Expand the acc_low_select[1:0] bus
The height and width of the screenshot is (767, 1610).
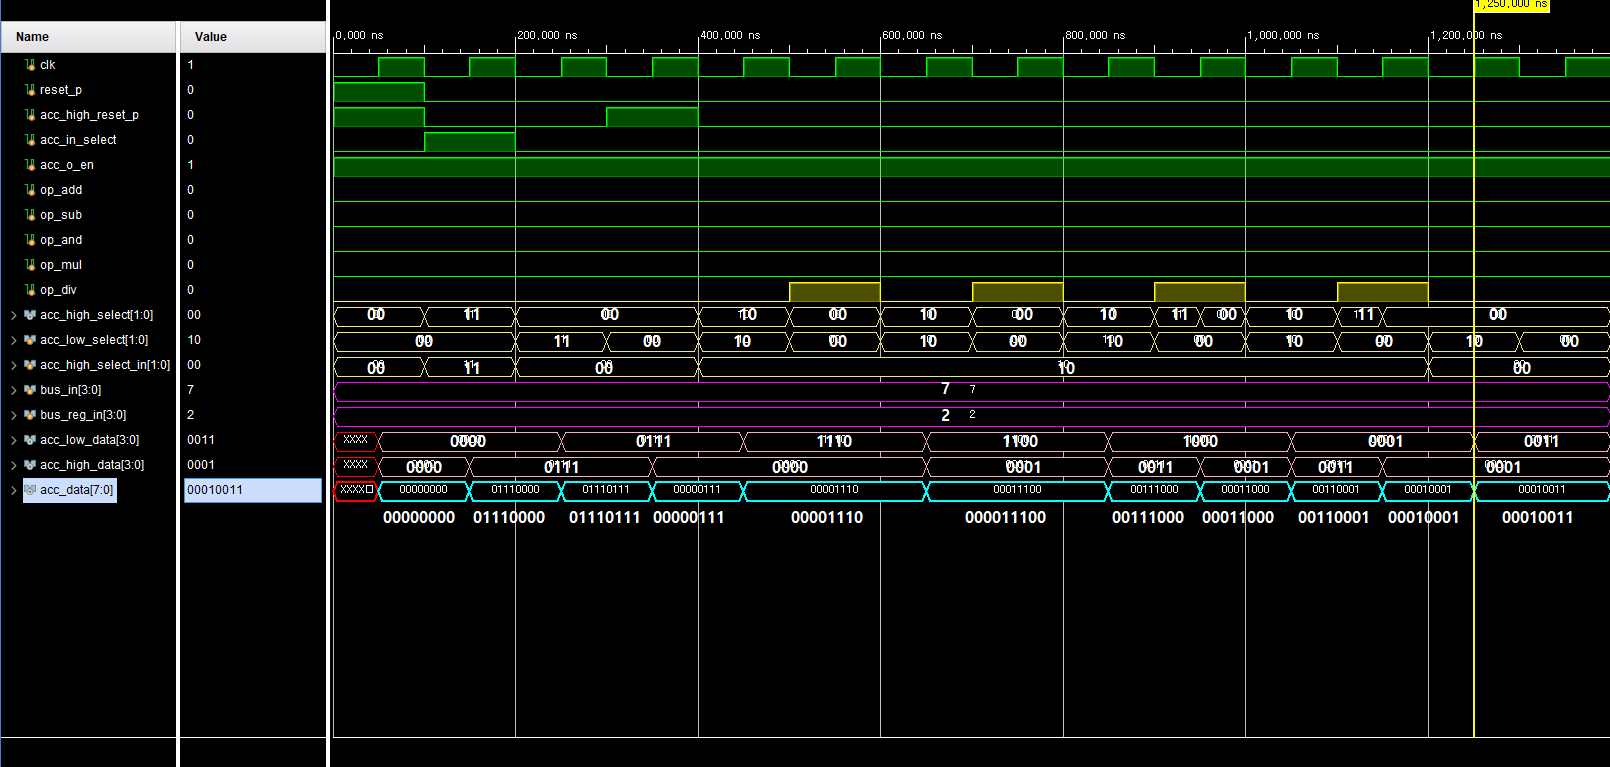13,340
